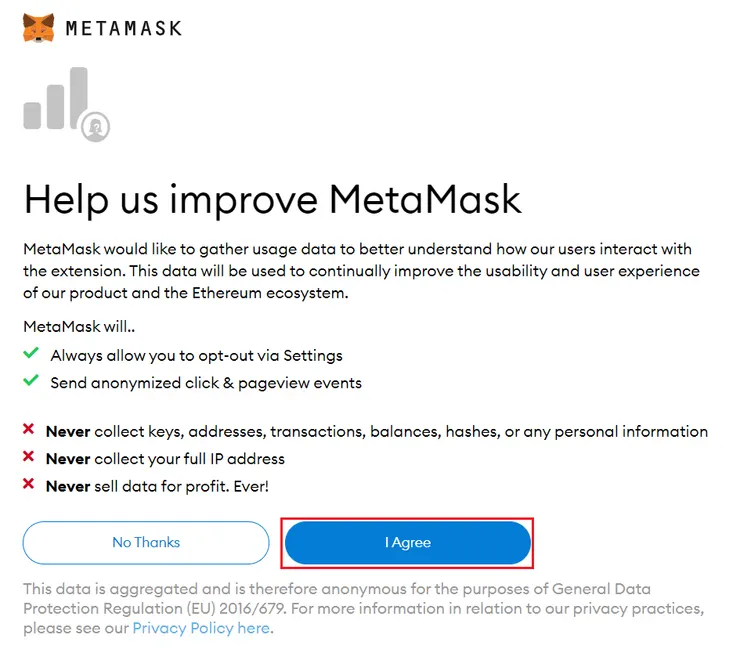Click the Help us improve MetaMask heading
The height and width of the screenshot is (659, 740).
pyautogui.click(x=272, y=199)
